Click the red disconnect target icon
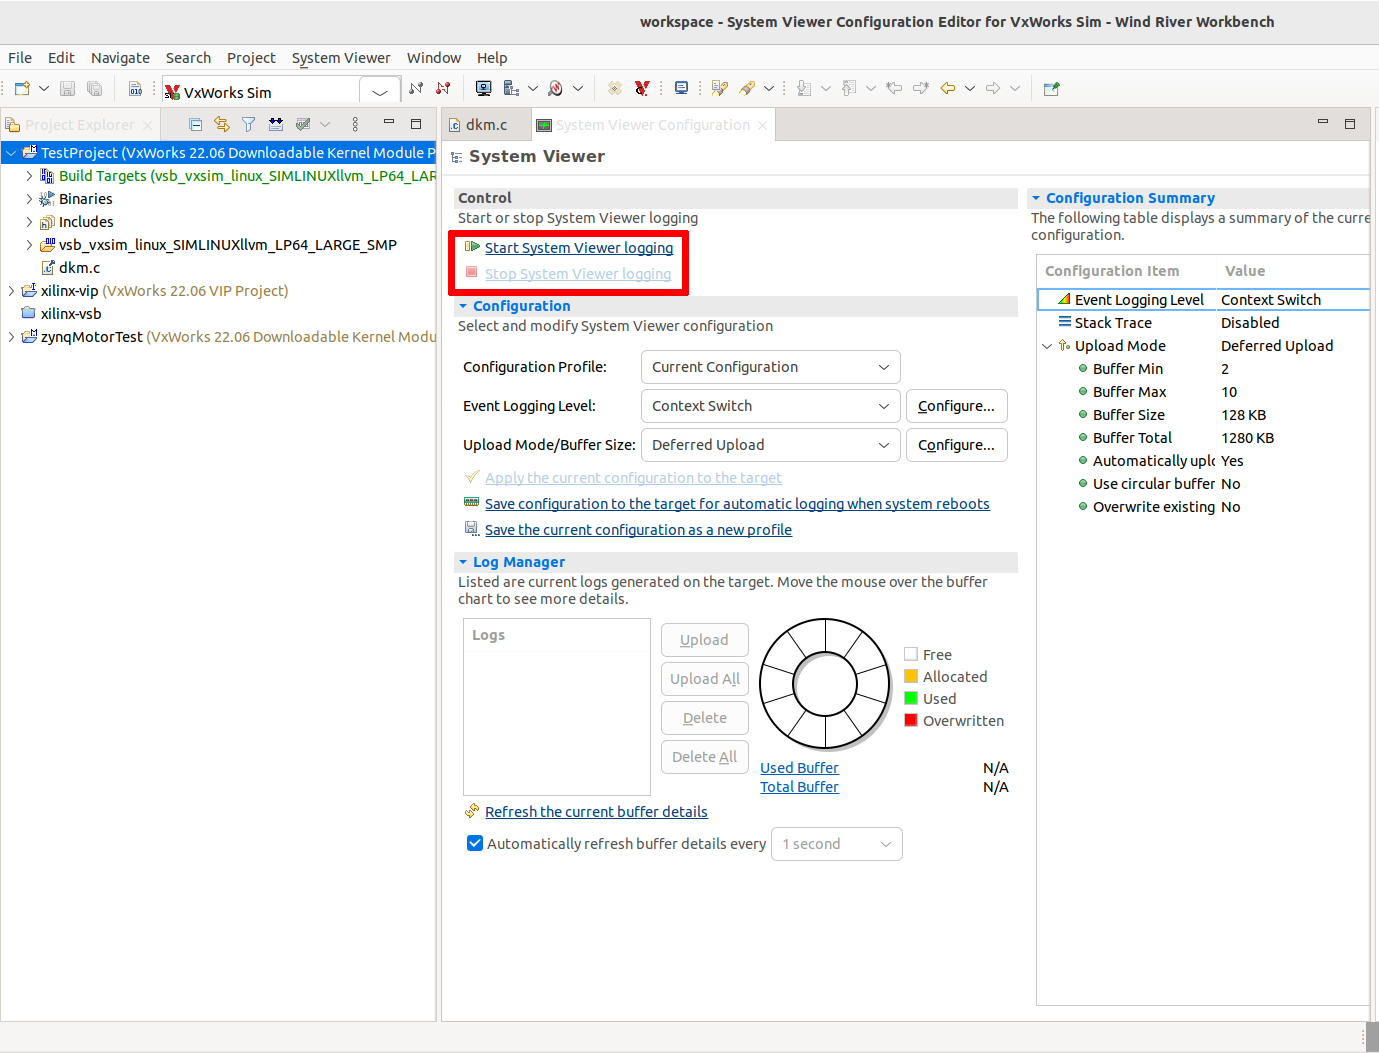The image size is (1379, 1053). pos(443,89)
